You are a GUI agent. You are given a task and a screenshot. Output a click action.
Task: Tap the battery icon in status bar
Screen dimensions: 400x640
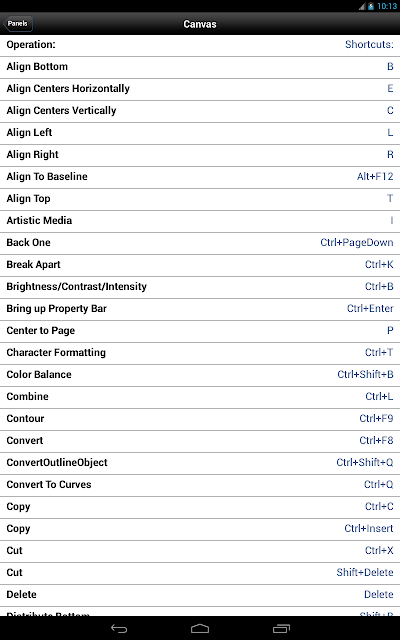tap(371, 6)
